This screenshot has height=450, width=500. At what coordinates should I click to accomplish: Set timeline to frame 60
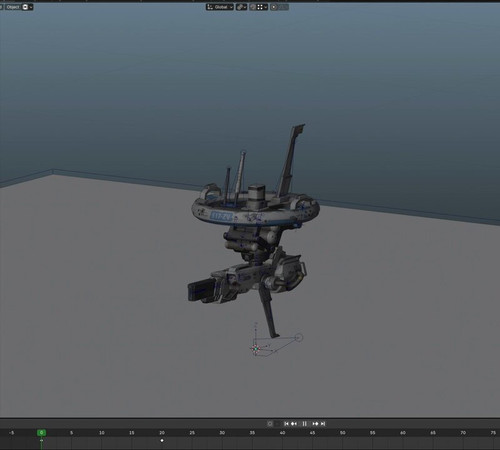pos(403,433)
